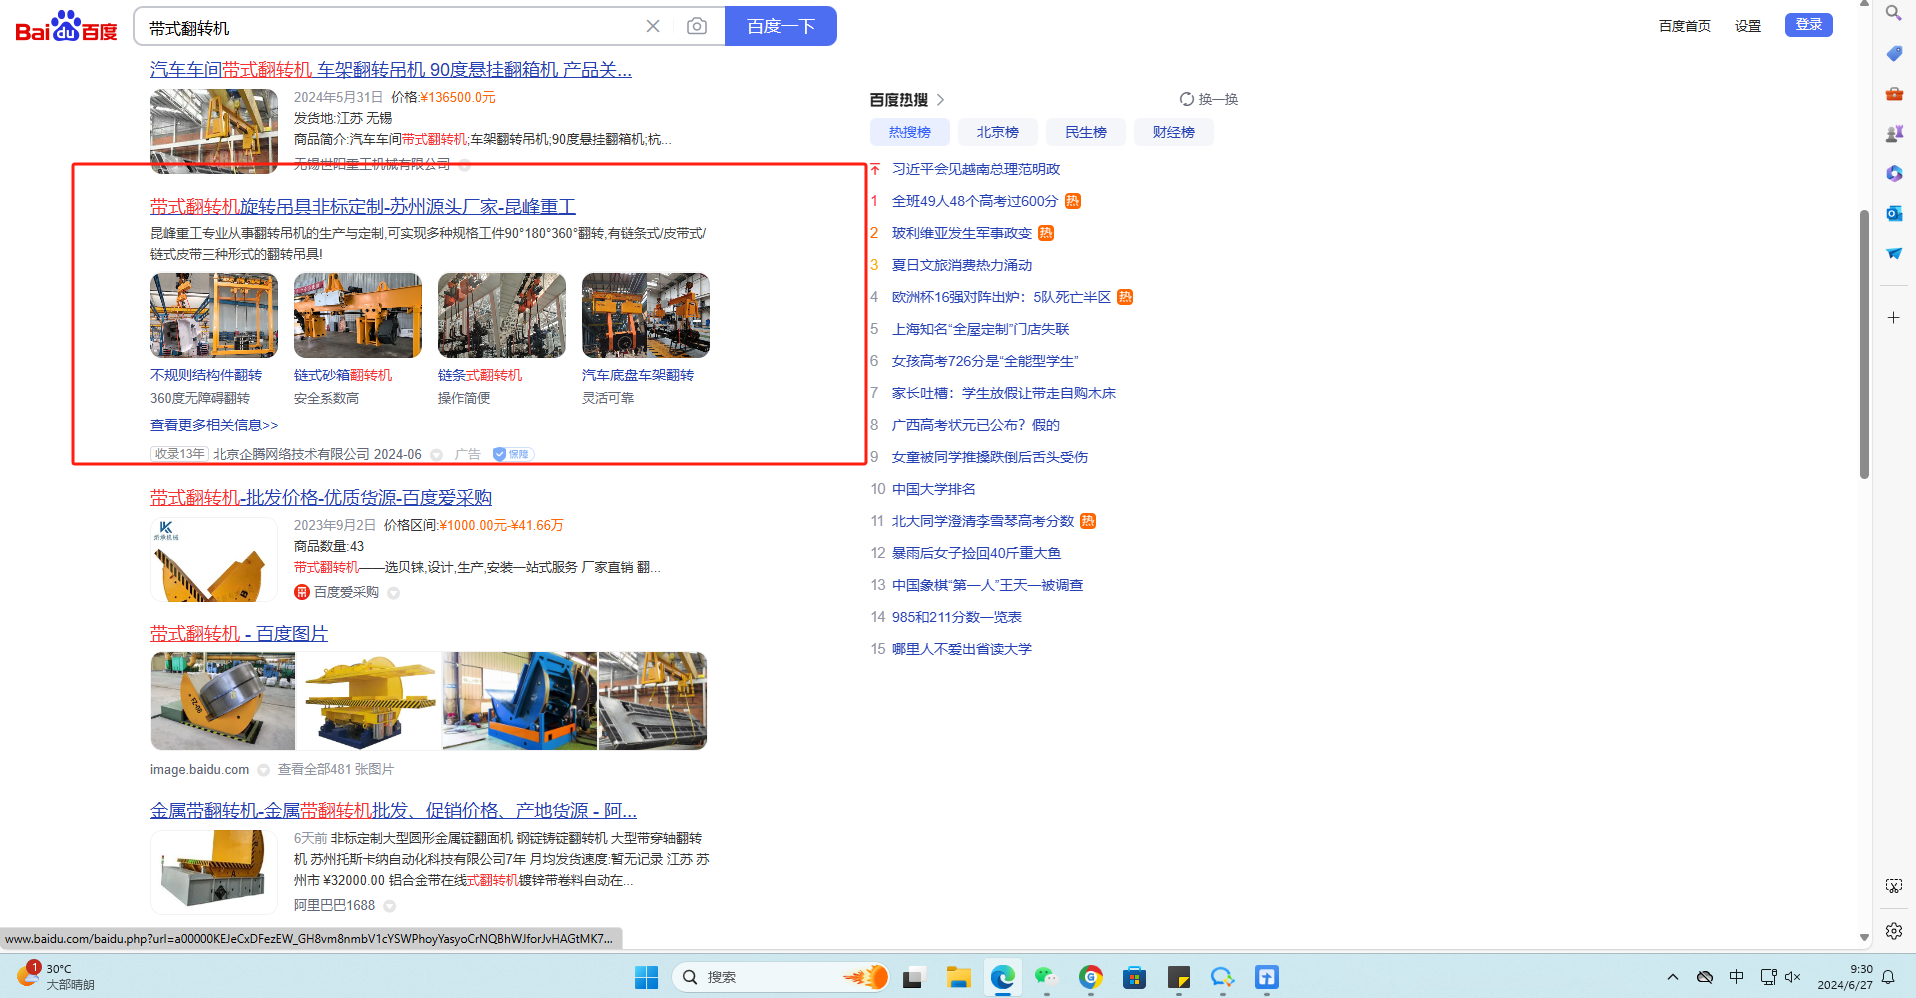Open dropdown arrow next to 百度爱采购 source

pos(394,593)
